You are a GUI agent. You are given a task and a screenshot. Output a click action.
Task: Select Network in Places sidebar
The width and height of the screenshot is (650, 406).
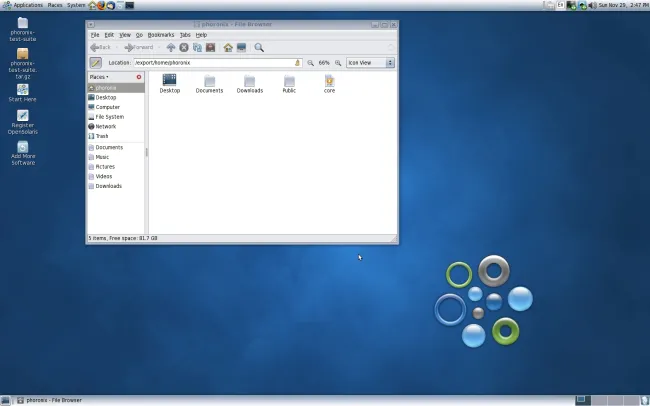click(116, 126)
